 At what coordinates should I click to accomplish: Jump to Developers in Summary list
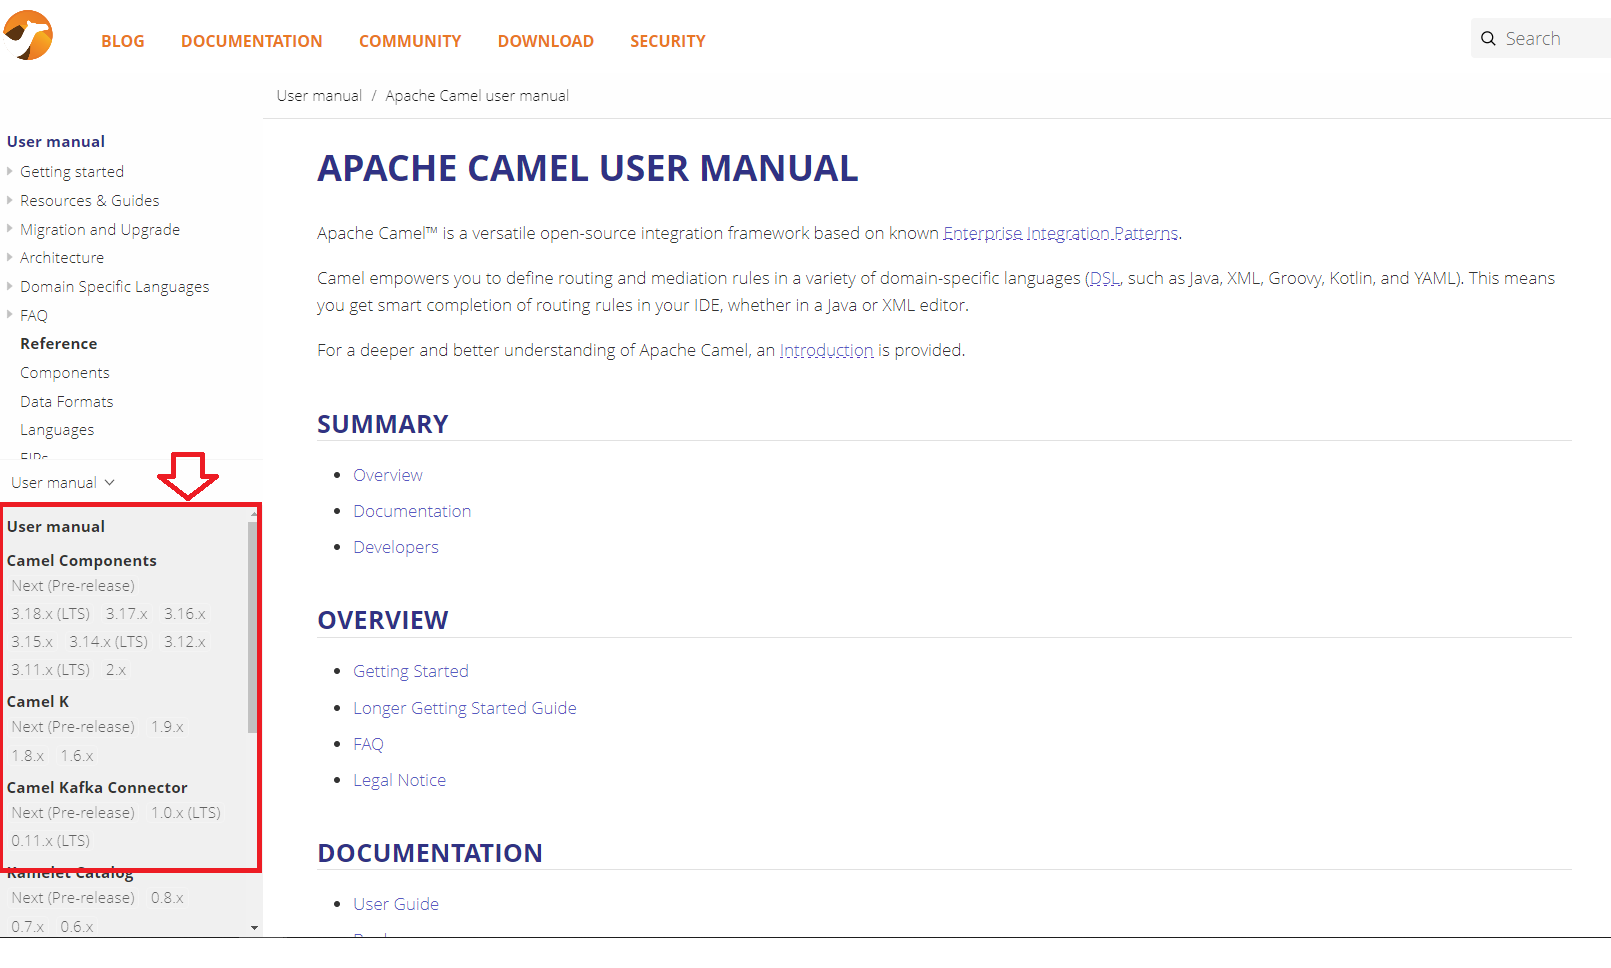point(396,547)
